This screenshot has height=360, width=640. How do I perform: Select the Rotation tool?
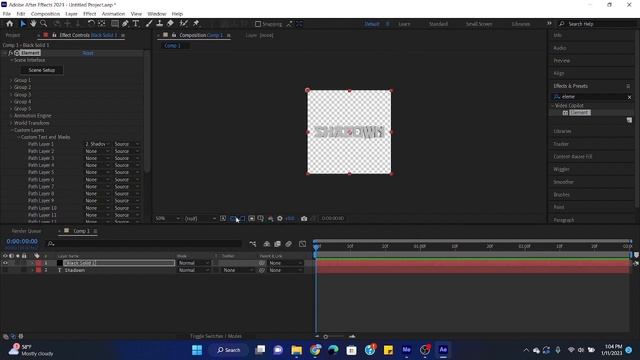[x=91, y=24]
